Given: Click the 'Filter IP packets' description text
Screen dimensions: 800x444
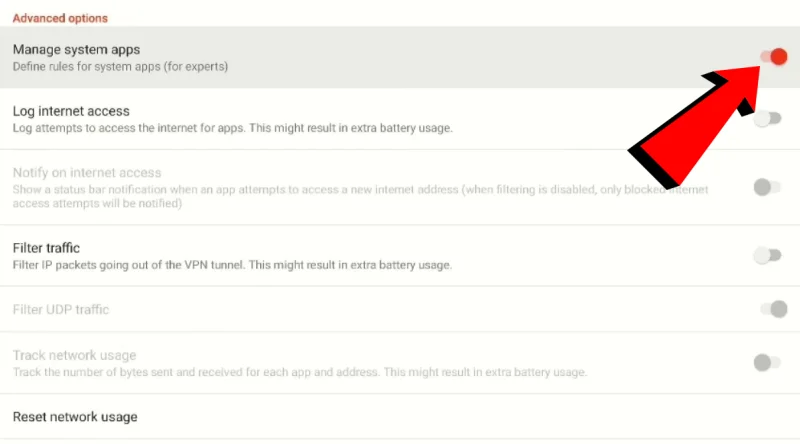Looking at the screenshot, I should (232, 265).
